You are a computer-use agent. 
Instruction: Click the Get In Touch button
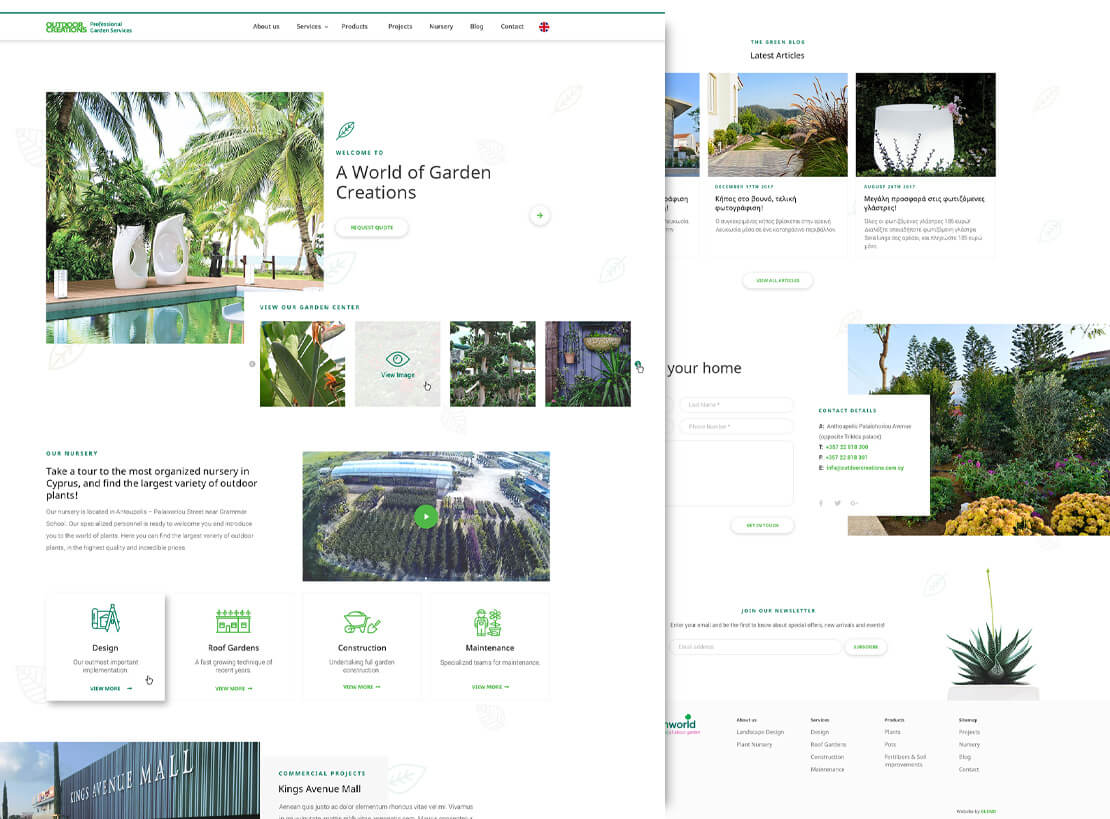[762, 525]
